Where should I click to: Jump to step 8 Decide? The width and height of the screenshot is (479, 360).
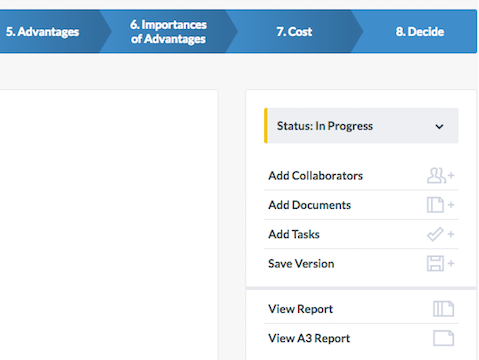click(x=420, y=32)
